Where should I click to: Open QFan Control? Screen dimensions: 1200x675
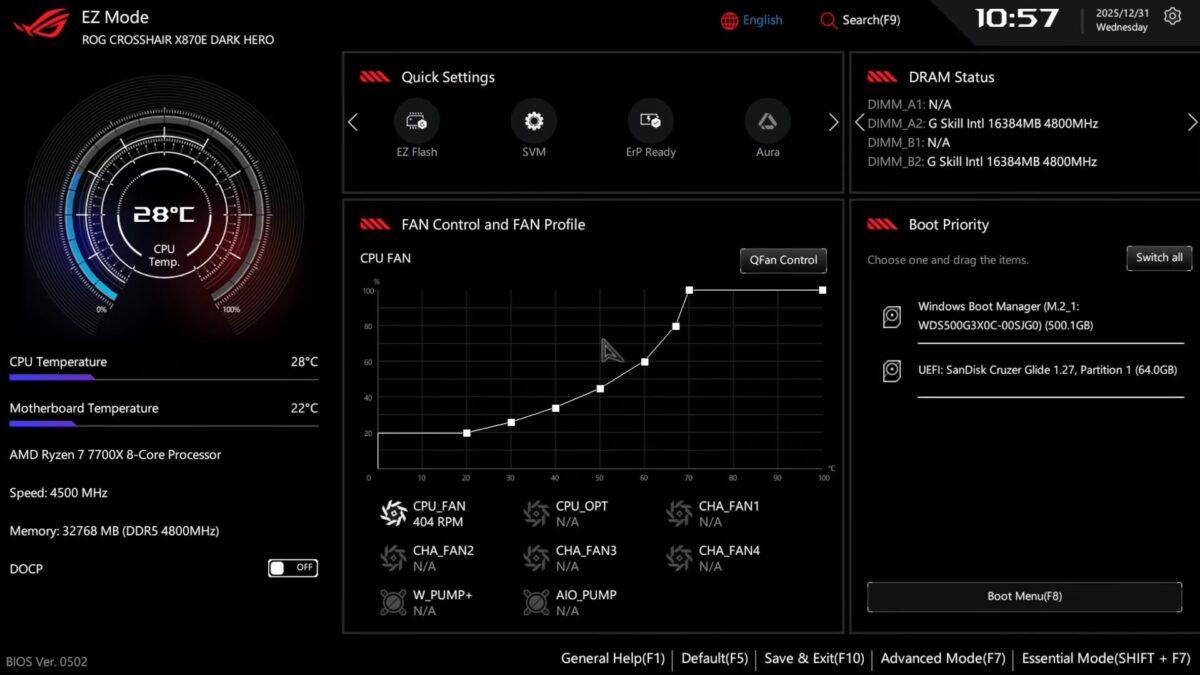(x=783, y=260)
